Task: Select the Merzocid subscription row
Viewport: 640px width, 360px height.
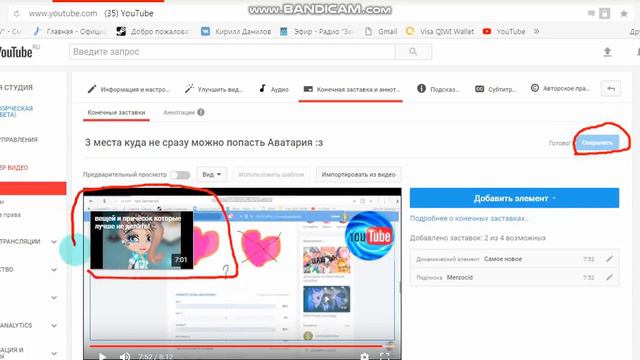Action: 514,277
